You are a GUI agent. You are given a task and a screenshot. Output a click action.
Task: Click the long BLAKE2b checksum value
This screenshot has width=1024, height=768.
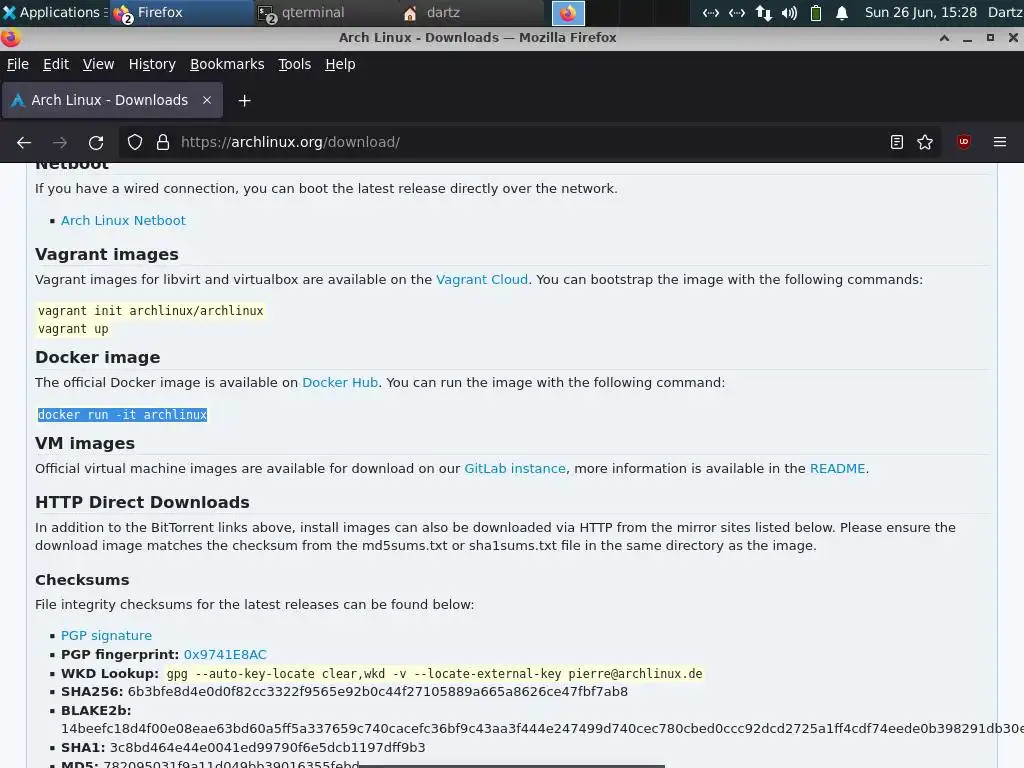coord(542,729)
